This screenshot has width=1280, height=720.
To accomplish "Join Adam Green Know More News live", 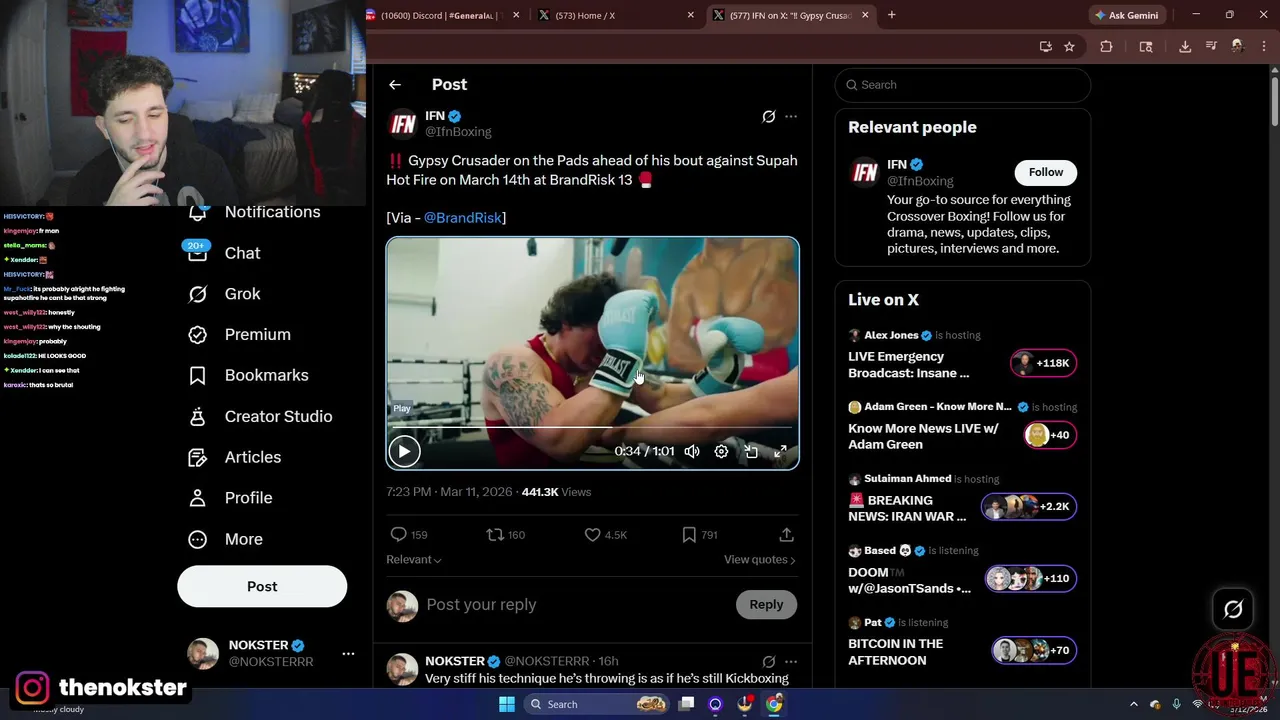I will pos(962,427).
